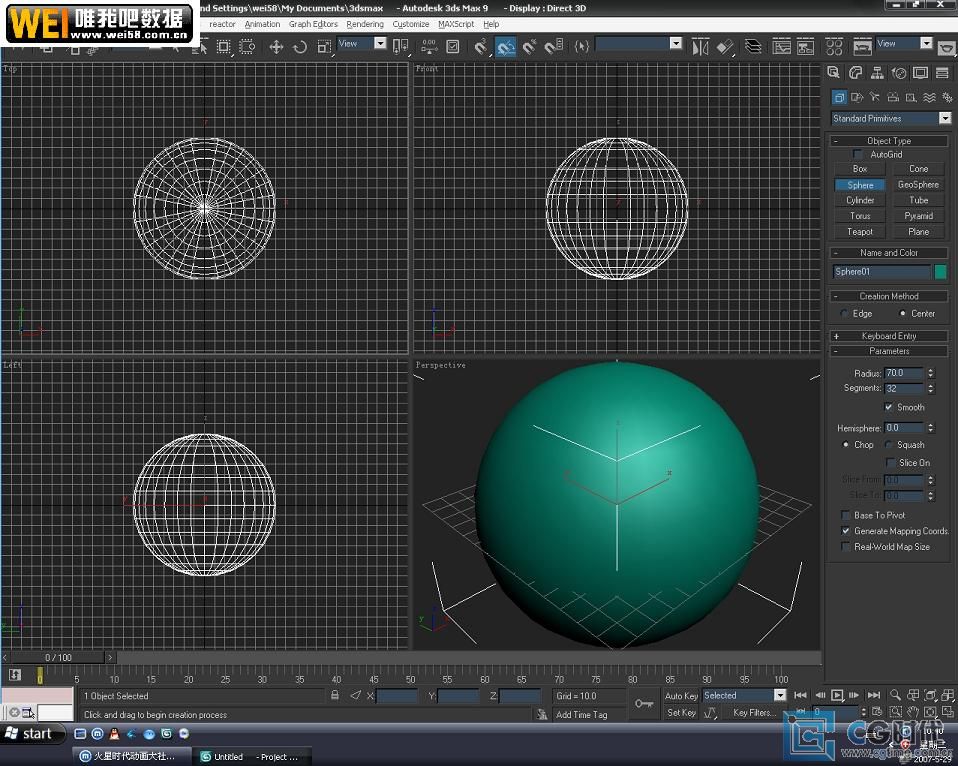Select the Helpers category icon

[x=911, y=97]
